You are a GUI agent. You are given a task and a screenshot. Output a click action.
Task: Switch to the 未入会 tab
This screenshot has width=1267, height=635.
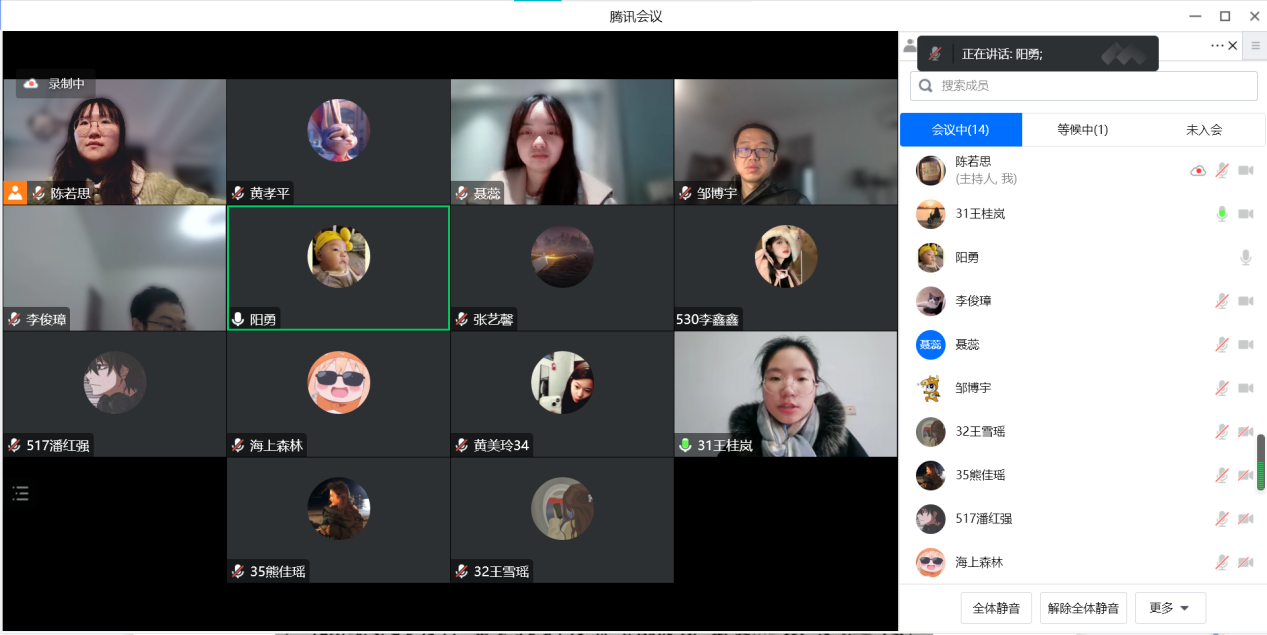pyautogui.click(x=1204, y=130)
